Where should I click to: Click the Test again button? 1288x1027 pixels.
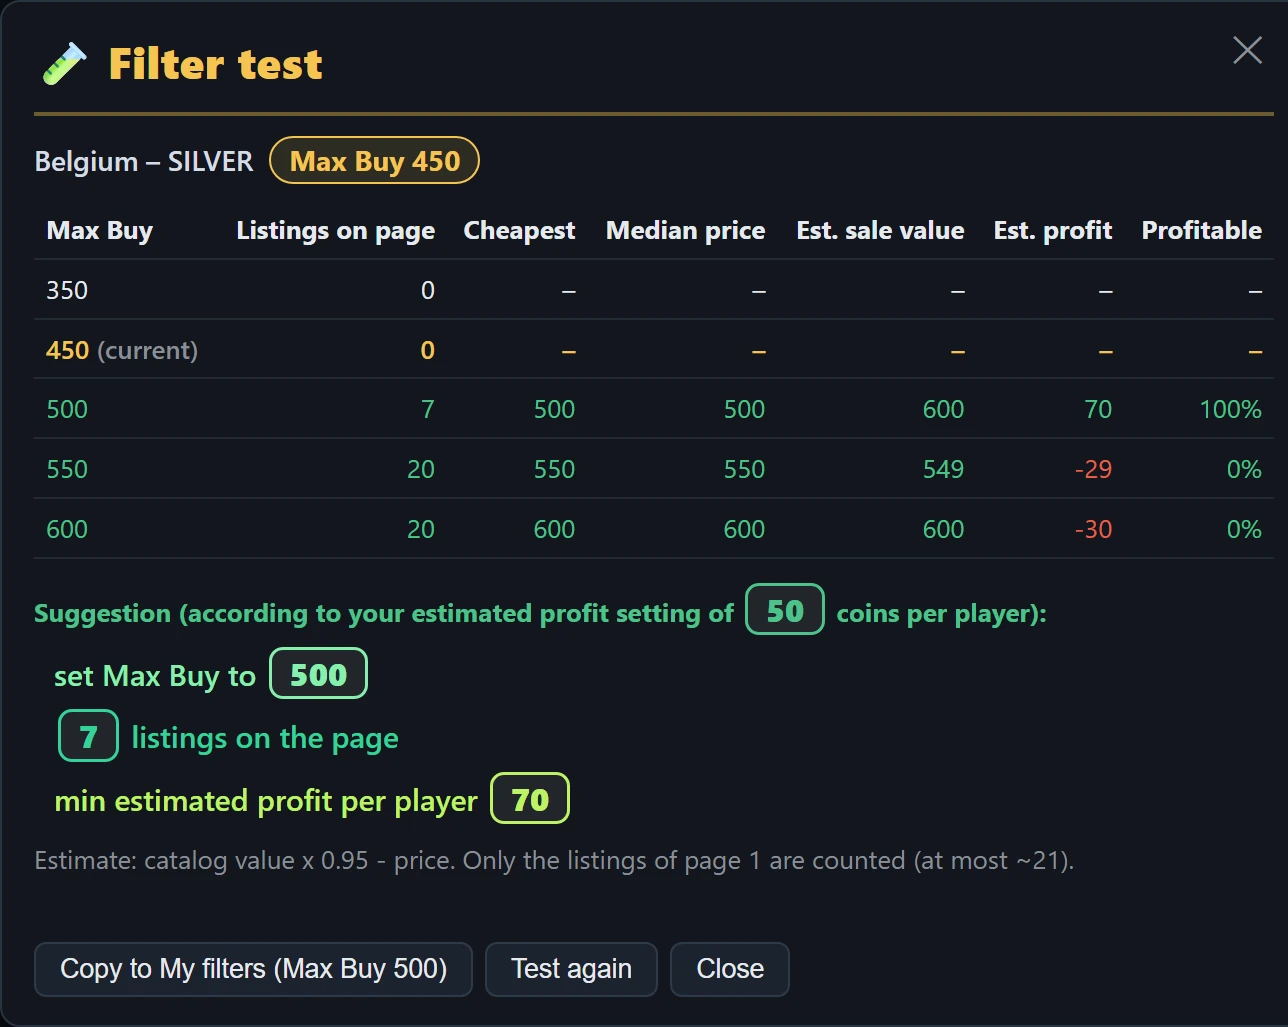[571, 969]
